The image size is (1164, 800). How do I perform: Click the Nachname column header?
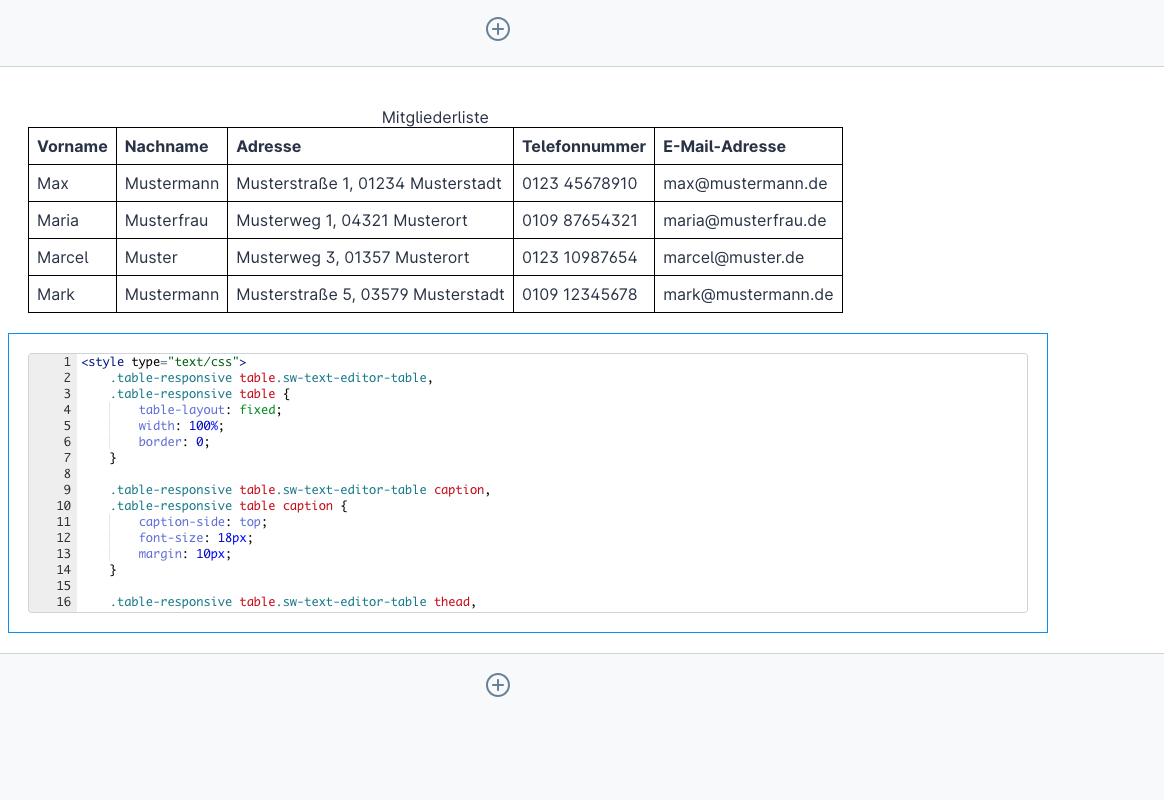pyautogui.click(x=167, y=146)
